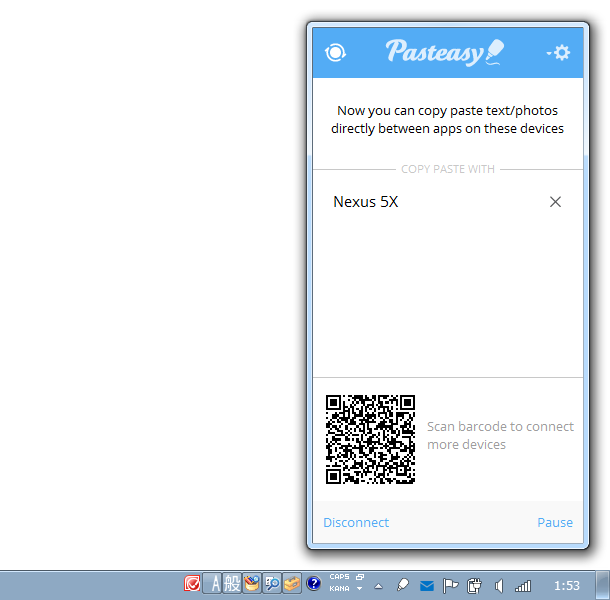This screenshot has width=610, height=600.
Task: Remove the Nexus 5X device
Action: click(555, 202)
